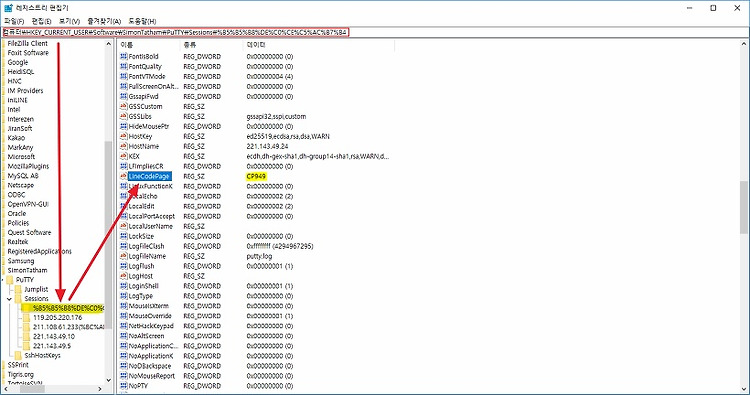
Task: Open the Edit menu
Action: 42,22
